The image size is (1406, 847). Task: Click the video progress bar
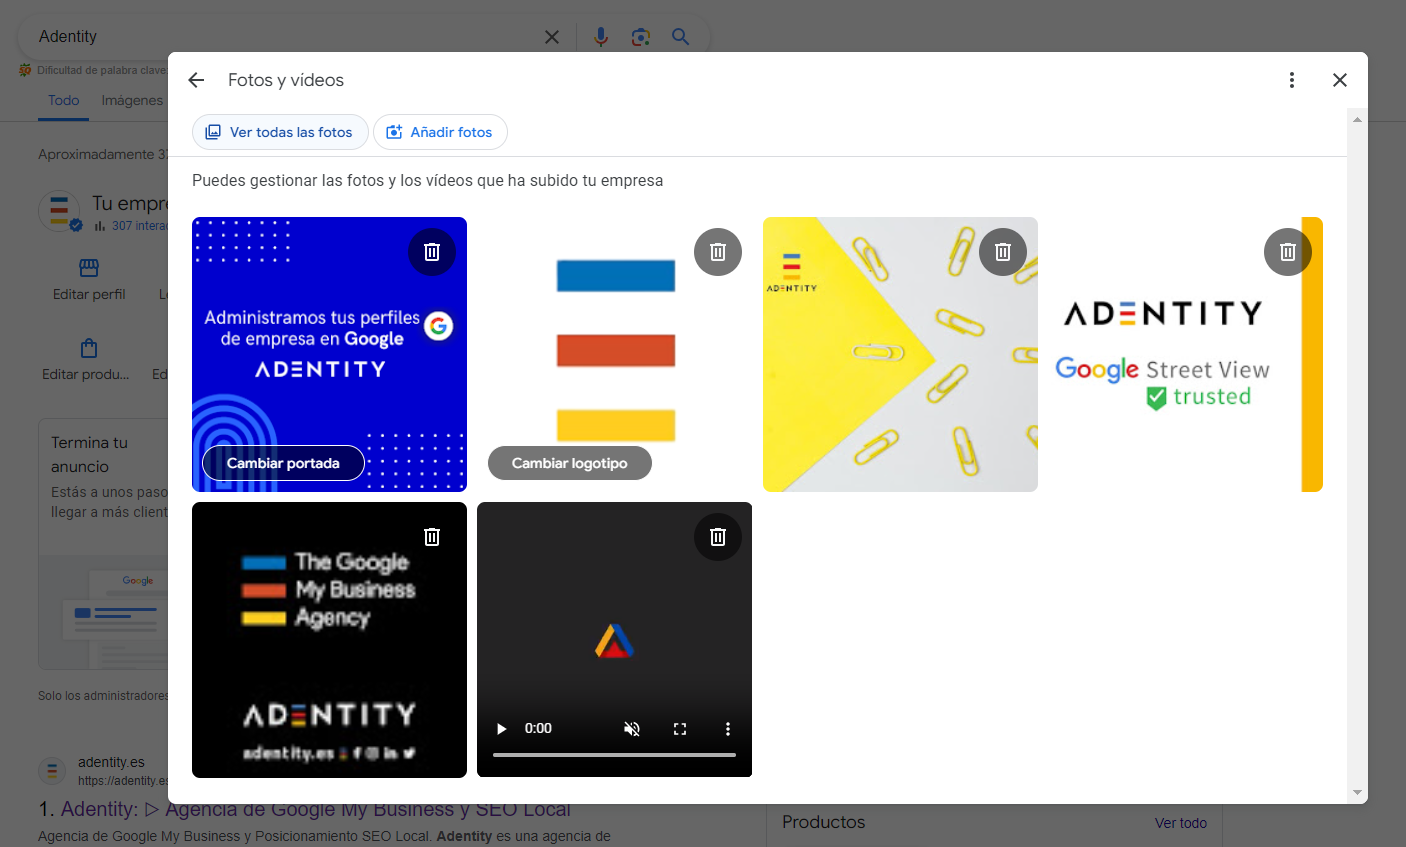coord(614,755)
